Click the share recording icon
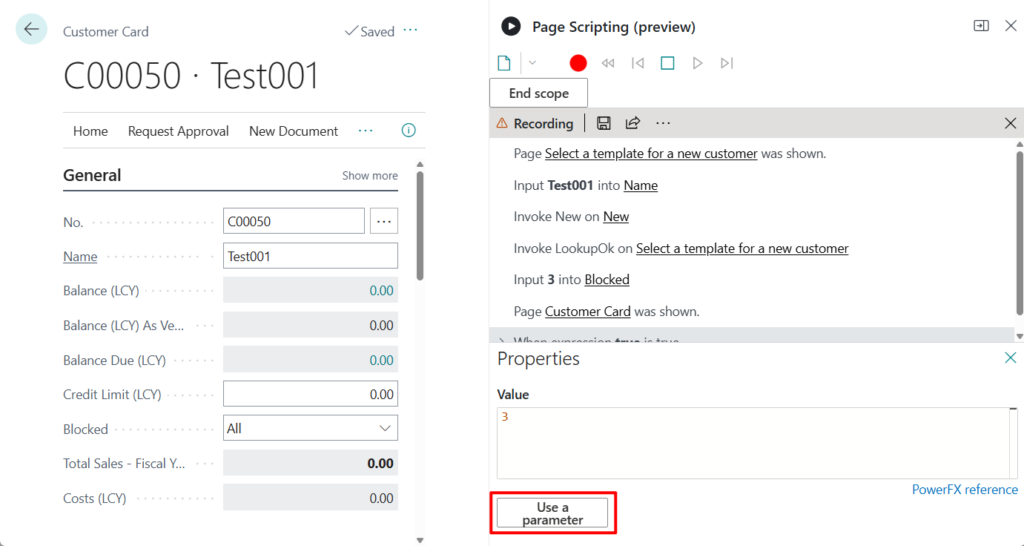The width and height of the screenshot is (1024, 546). (633, 123)
